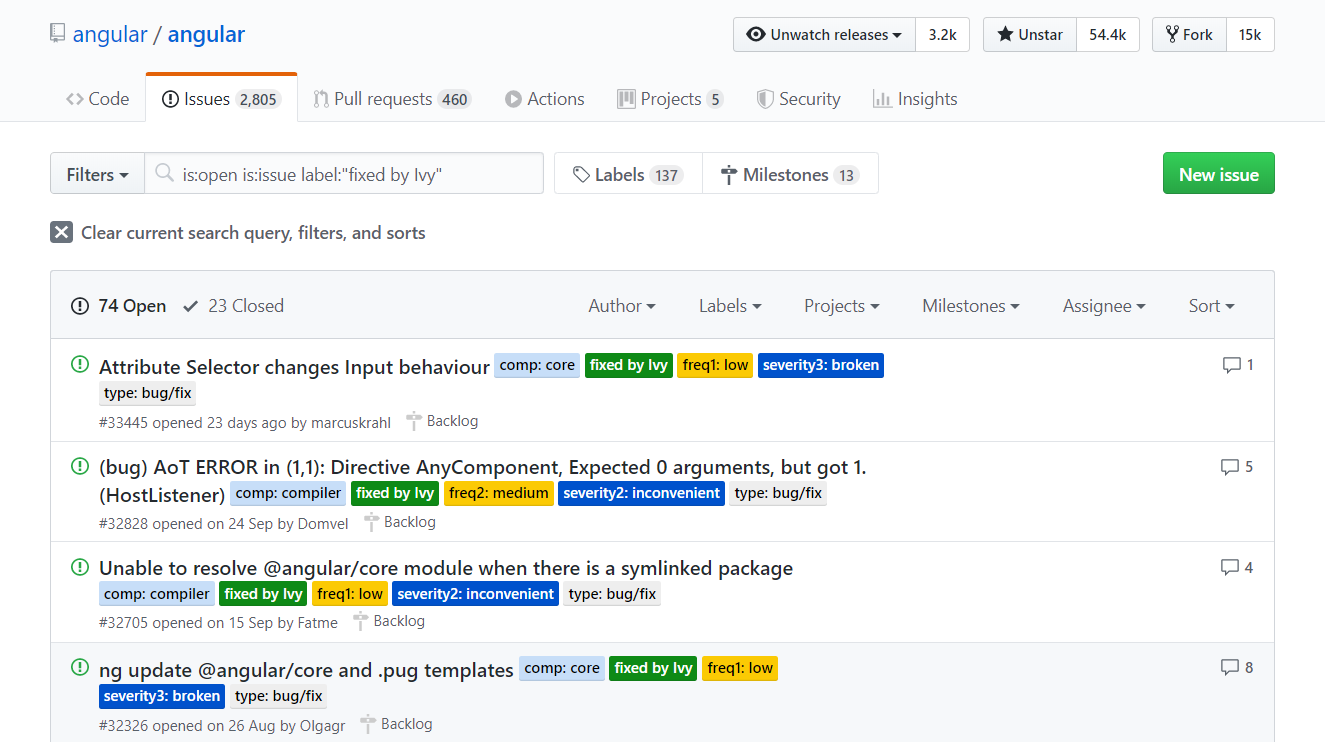Click Clear current search query, filters, and sorts

point(238,232)
